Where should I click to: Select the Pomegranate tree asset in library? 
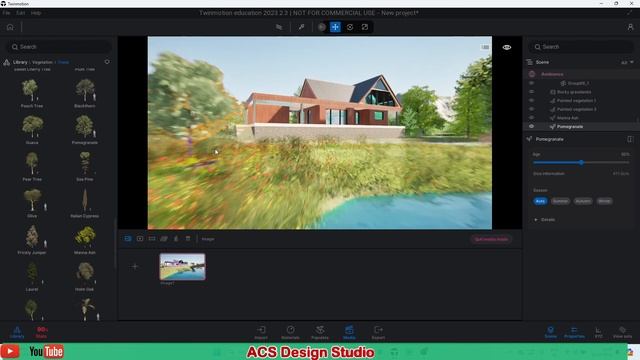(x=85, y=130)
